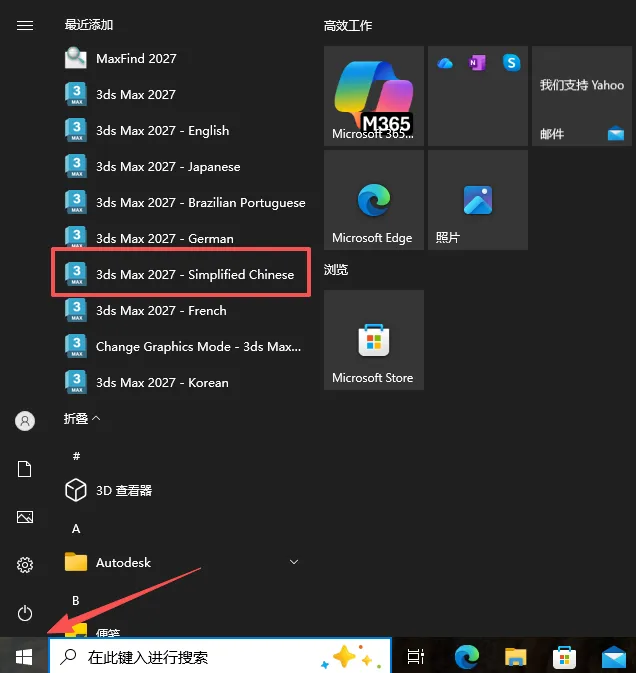
Task: Open OneDrive icon in tile group
Action: [445, 64]
